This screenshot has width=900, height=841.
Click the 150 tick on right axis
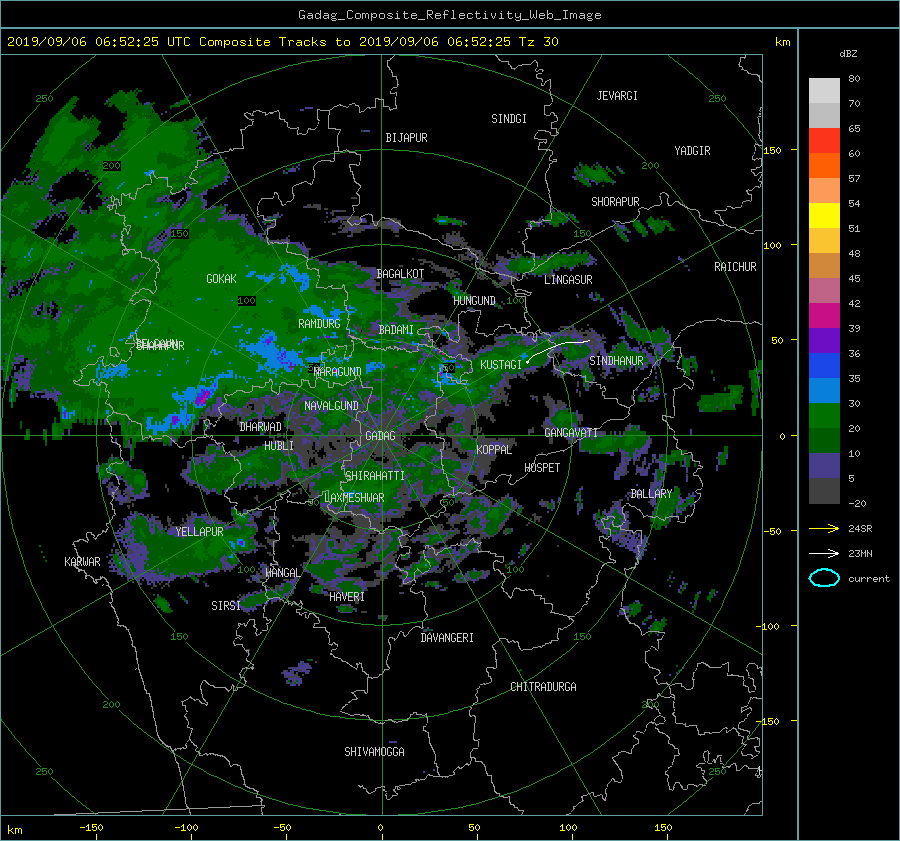[x=772, y=150]
